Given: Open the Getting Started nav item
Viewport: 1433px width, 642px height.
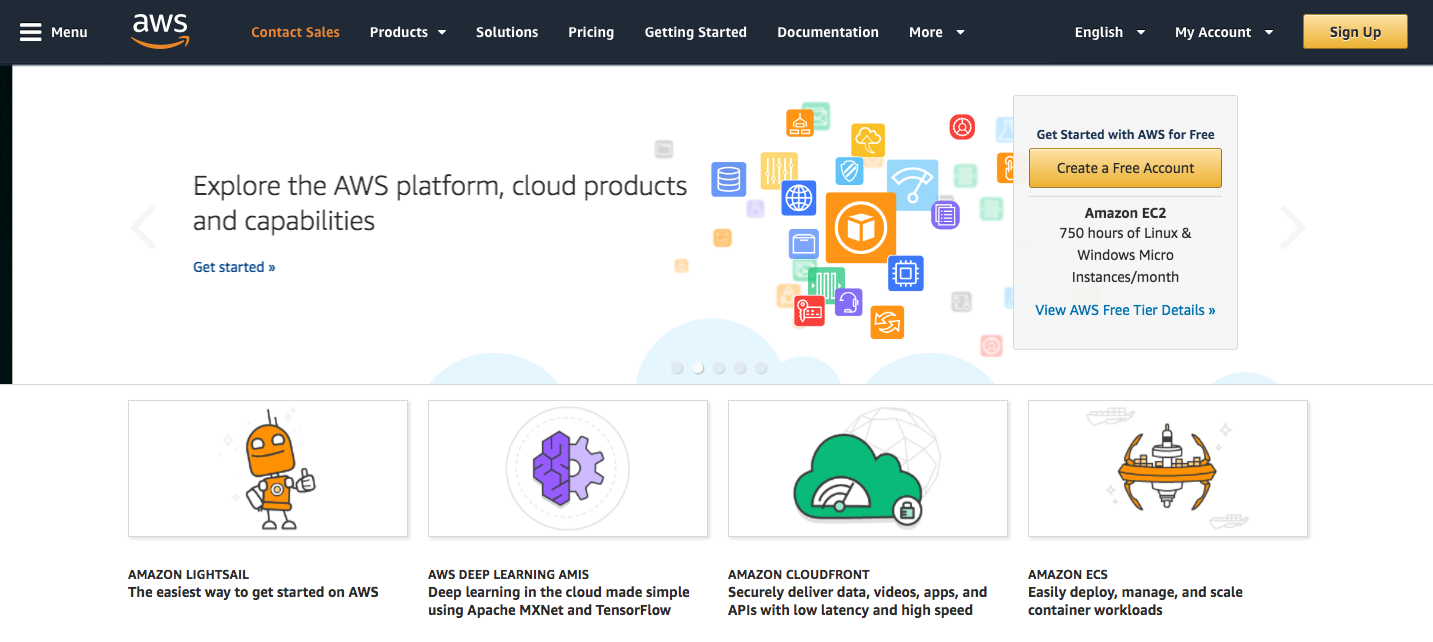Looking at the screenshot, I should click(x=695, y=32).
